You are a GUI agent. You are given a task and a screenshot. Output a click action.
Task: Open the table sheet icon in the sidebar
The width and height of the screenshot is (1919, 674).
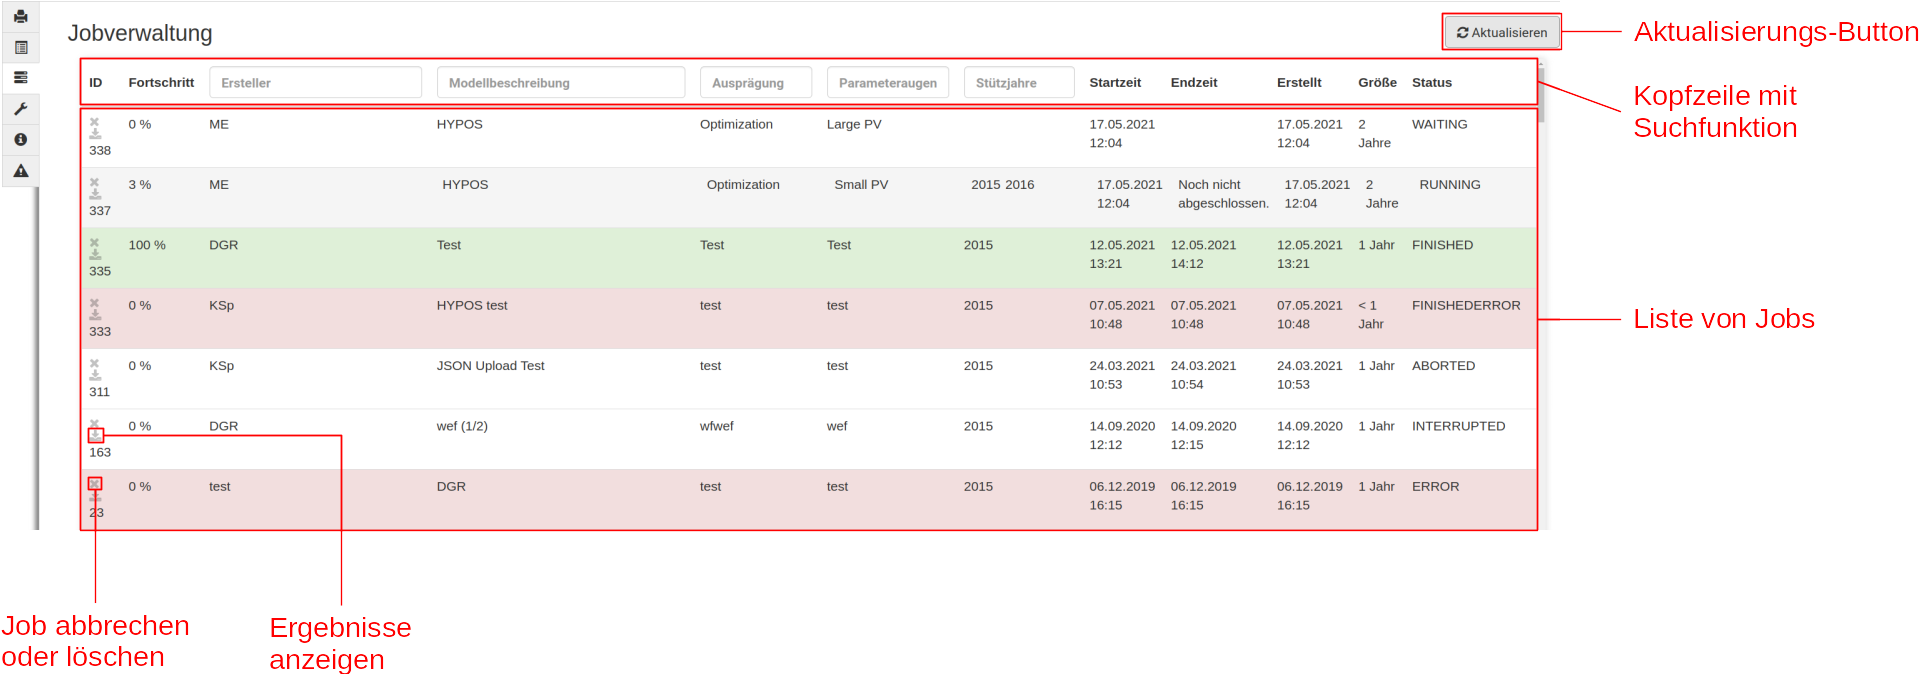[x=20, y=47]
